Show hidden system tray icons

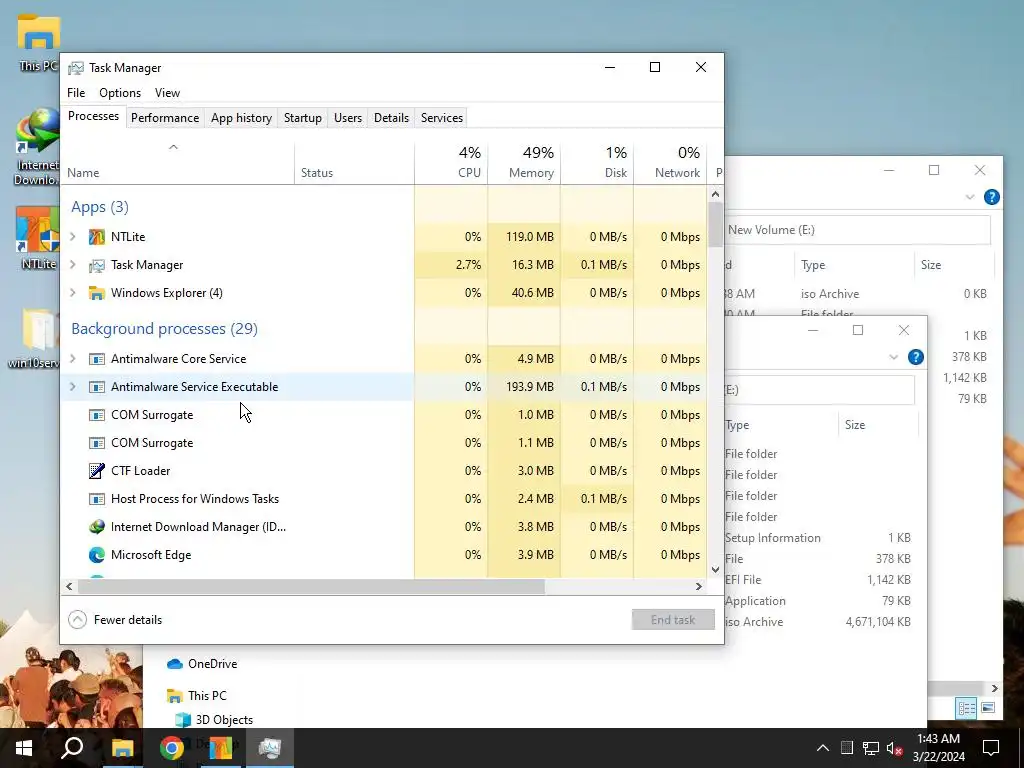(x=823, y=748)
